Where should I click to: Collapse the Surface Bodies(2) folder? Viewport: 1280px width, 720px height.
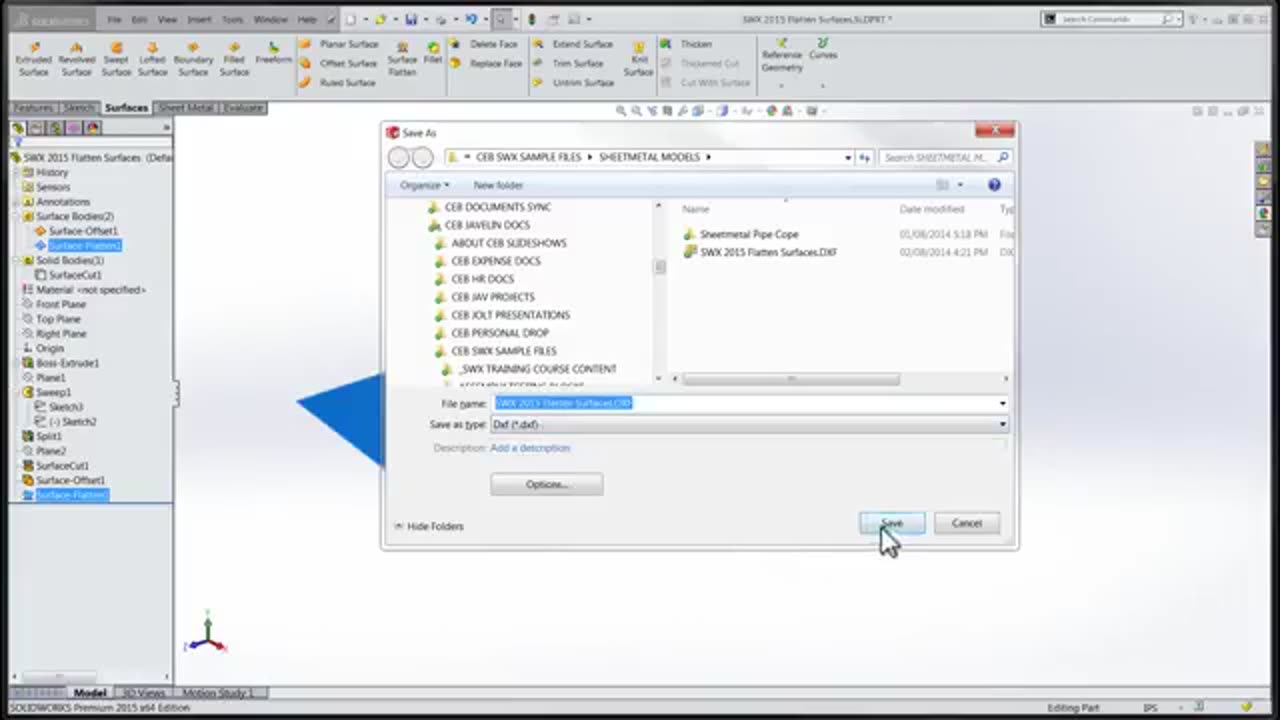coord(16,216)
